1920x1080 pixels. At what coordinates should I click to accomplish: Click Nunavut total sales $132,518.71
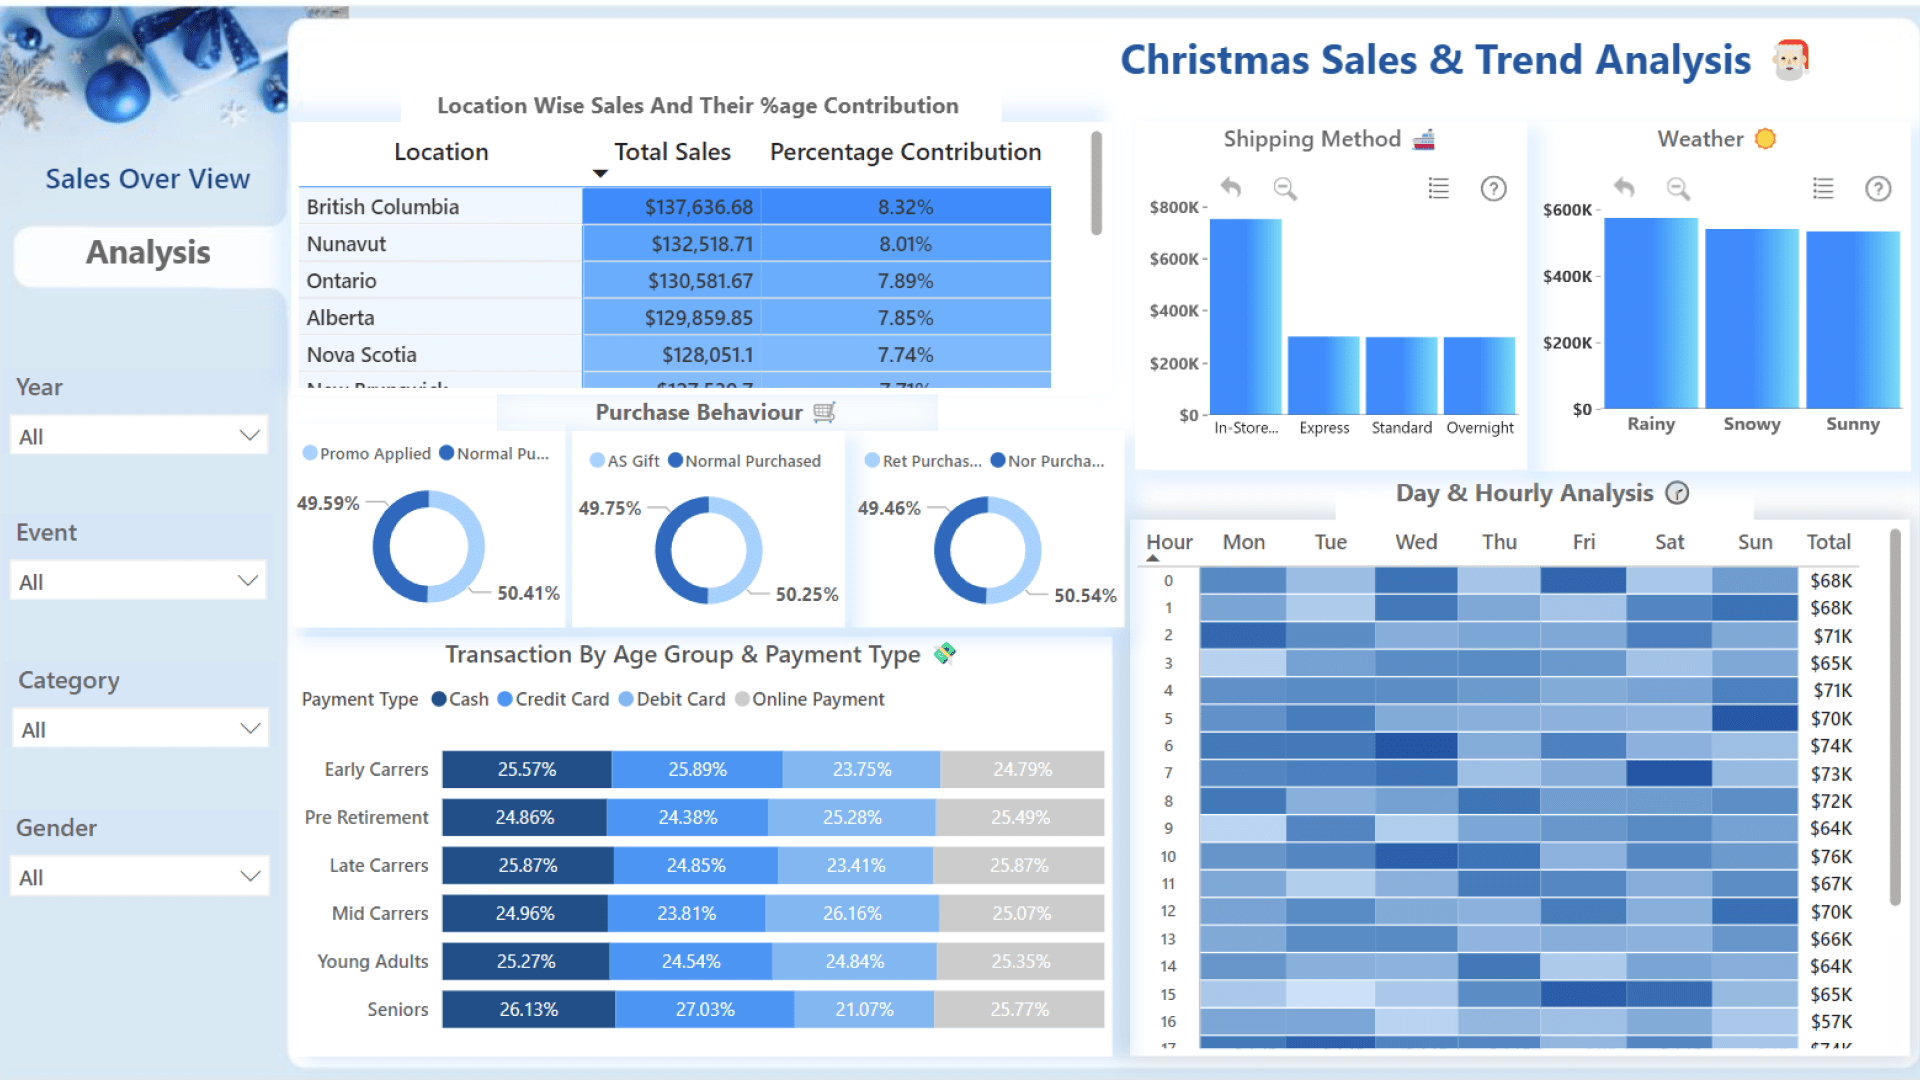(701, 244)
